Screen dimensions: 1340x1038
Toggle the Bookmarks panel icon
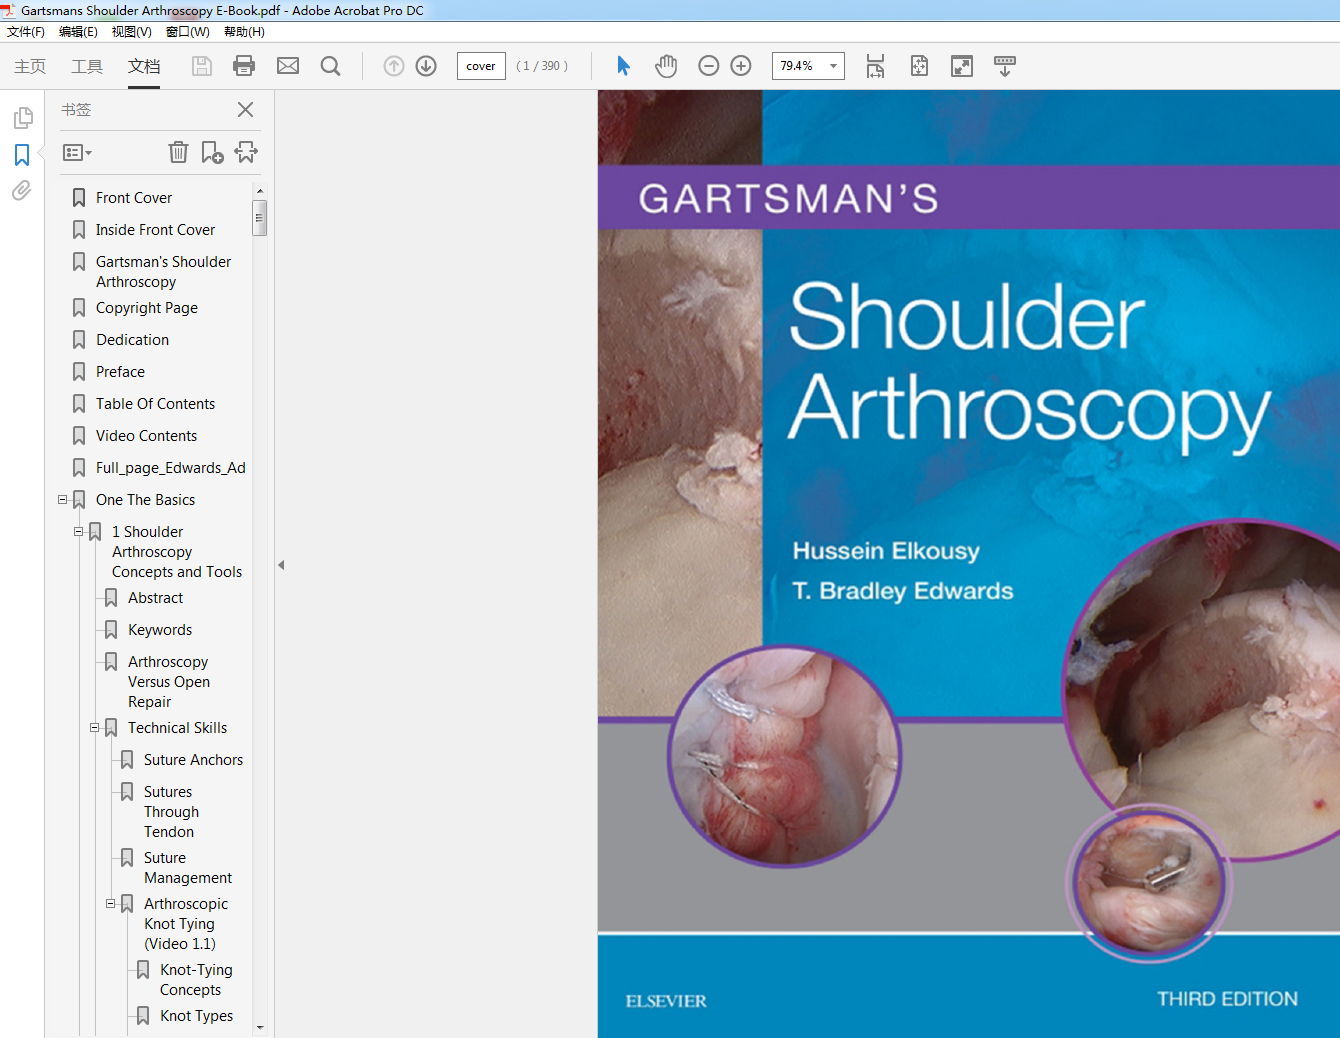coord(22,155)
